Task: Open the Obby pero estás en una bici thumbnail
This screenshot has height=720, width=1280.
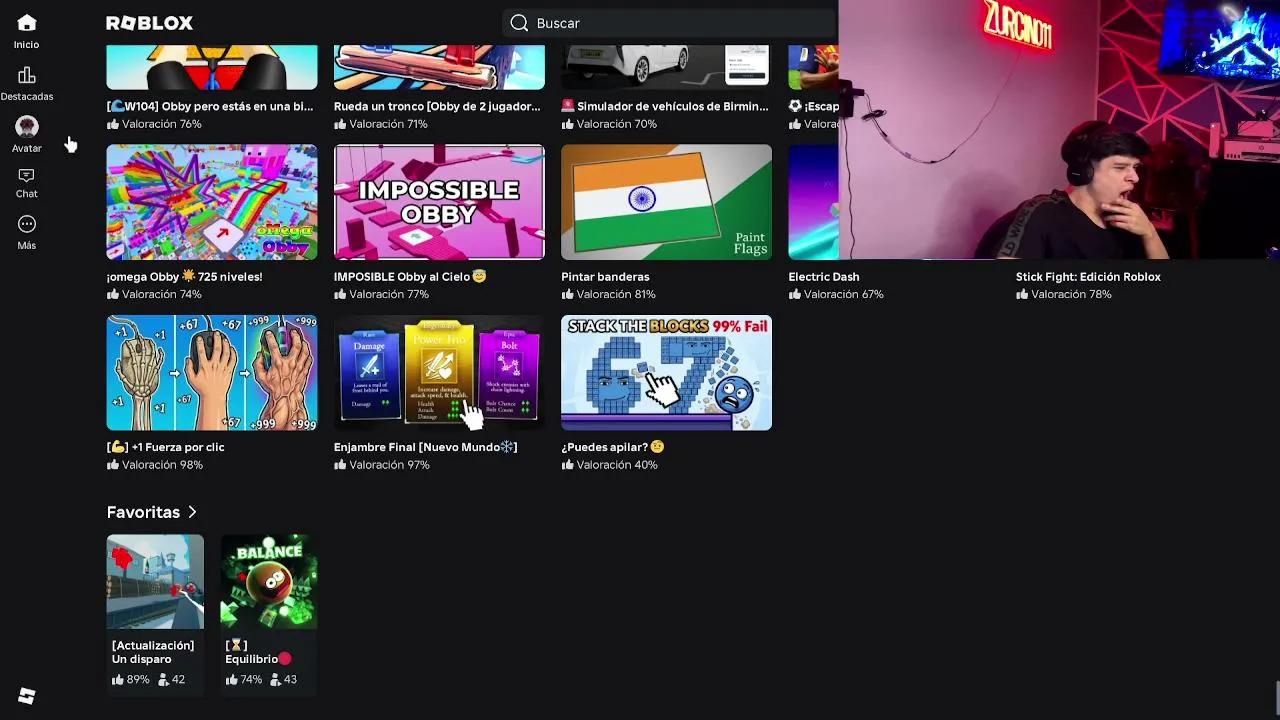Action: 212,67
